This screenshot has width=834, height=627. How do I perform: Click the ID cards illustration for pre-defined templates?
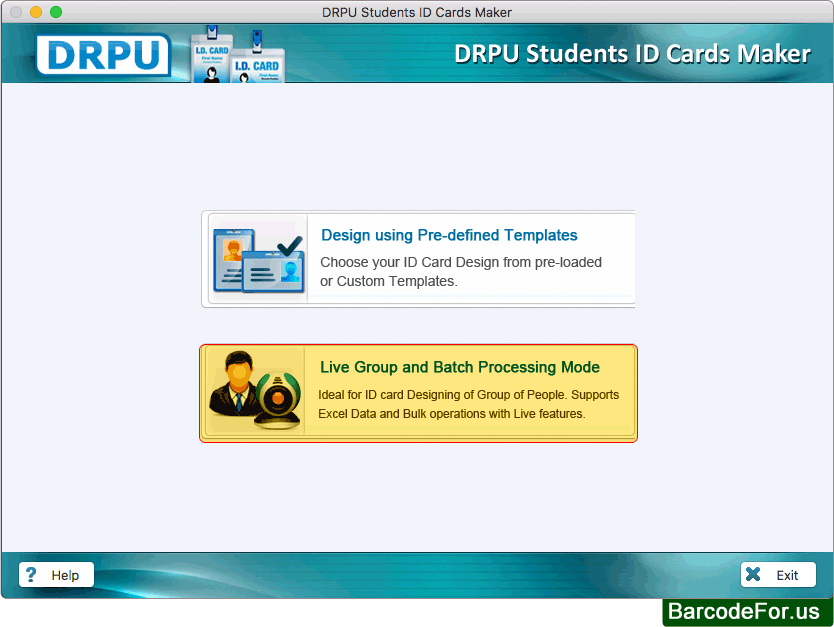[x=258, y=258]
